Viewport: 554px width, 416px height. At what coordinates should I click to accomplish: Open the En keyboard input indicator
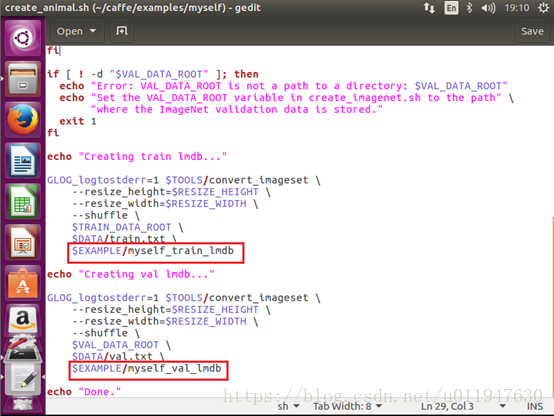(x=451, y=8)
